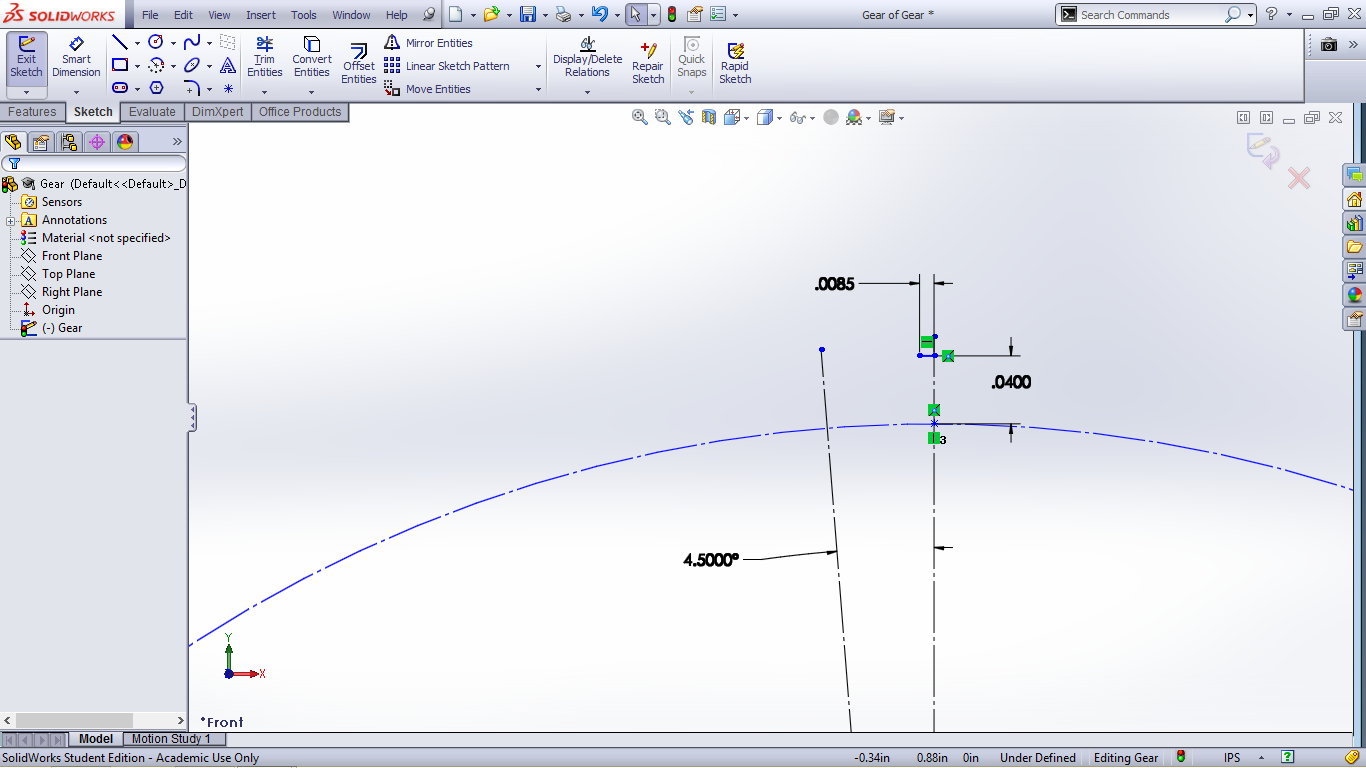Toggle Rapid Sketch mode
The width and height of the screenshot is (1366, 768).
(735, 64)
